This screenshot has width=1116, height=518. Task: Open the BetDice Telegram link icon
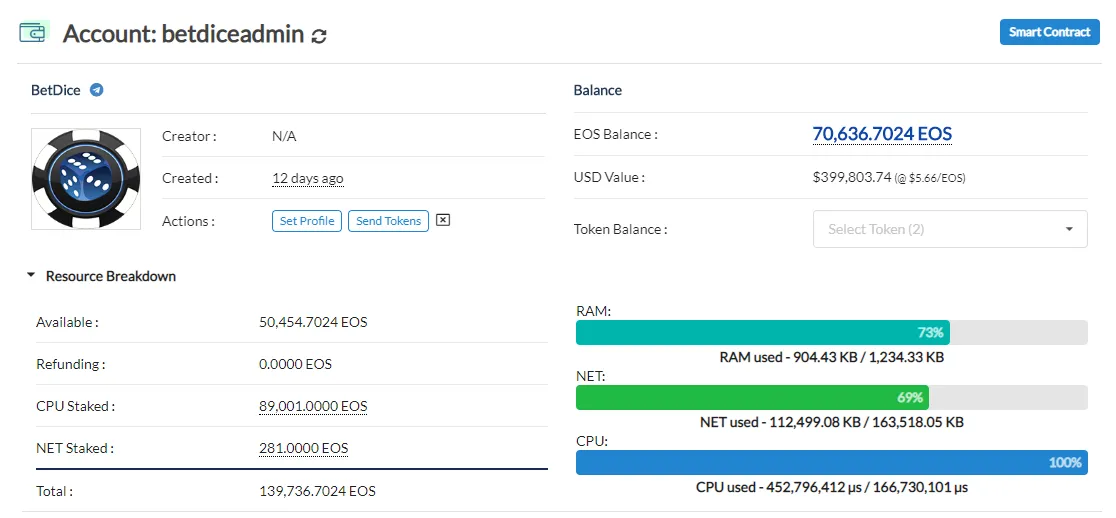[97, 90]
